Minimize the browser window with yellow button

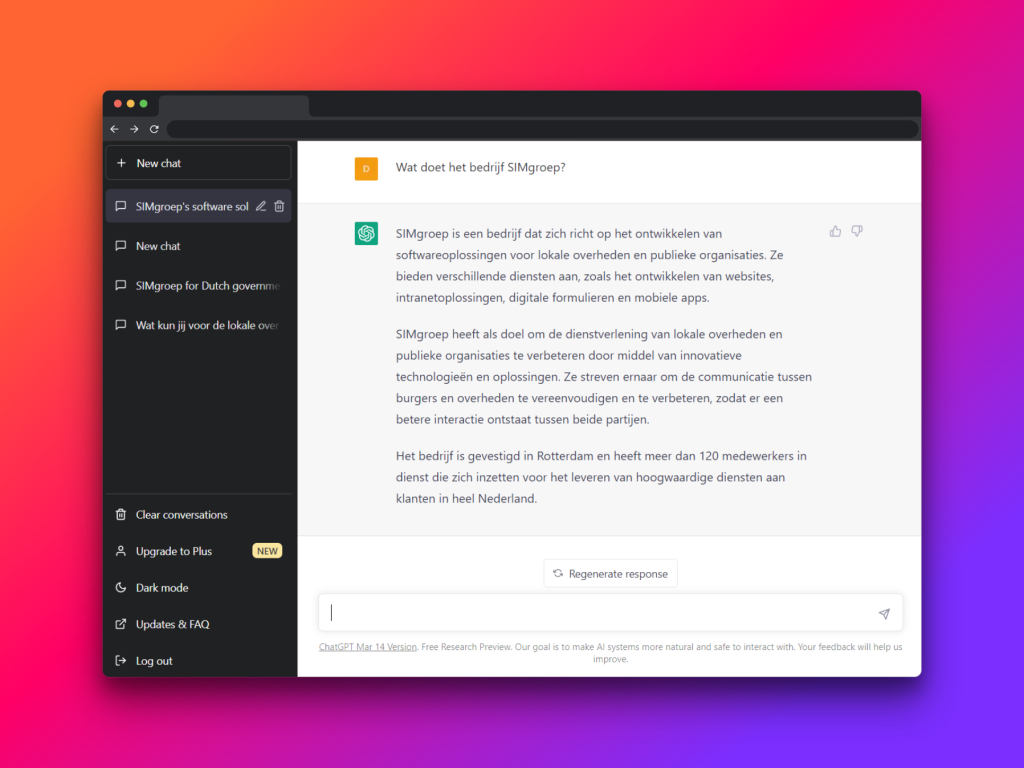(131, 104)
